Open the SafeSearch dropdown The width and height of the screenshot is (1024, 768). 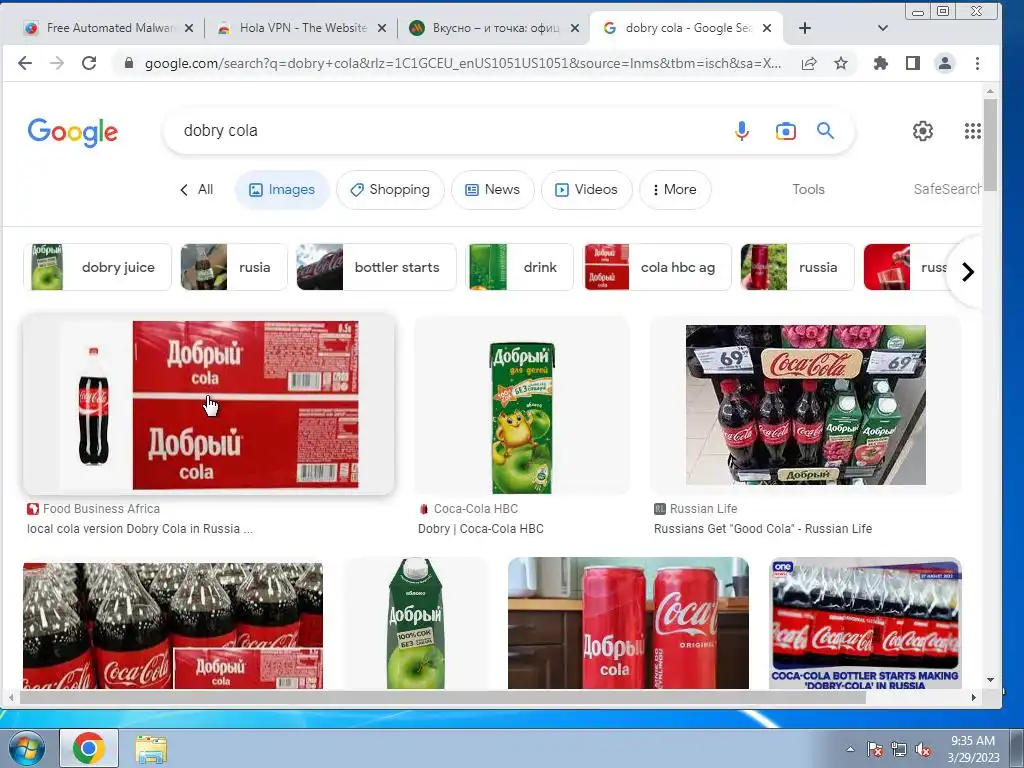[947, 189]
